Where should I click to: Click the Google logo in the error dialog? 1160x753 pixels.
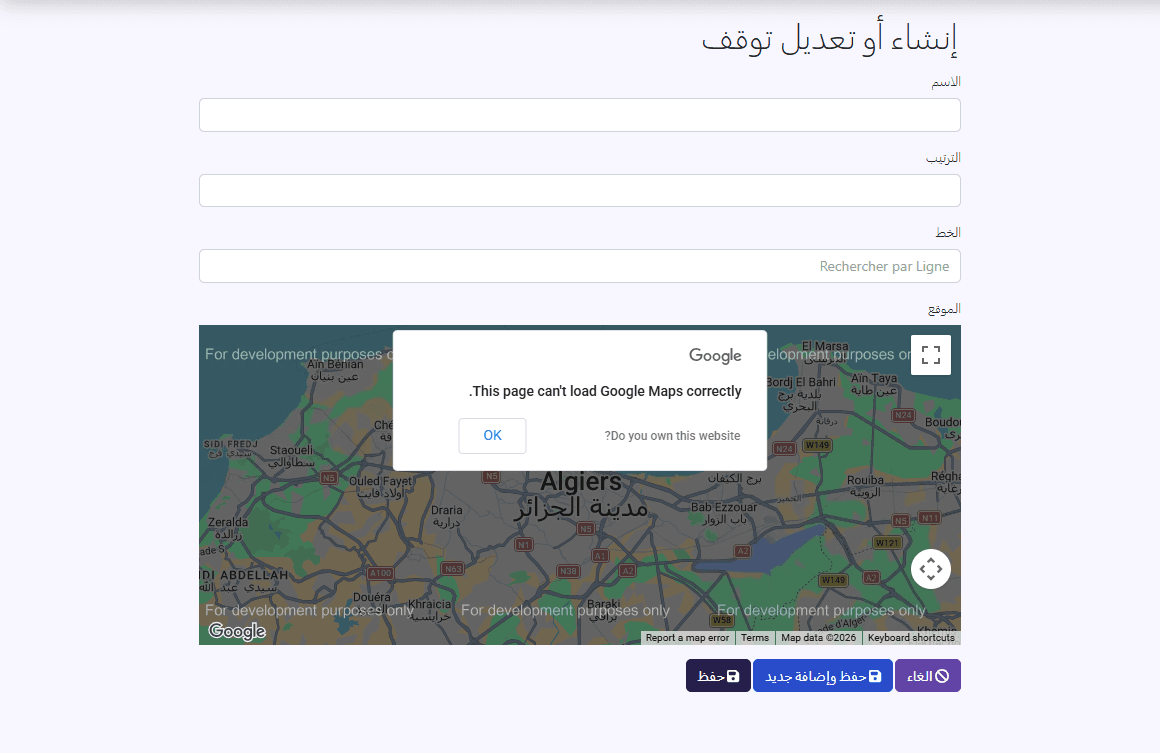click(x=715, y=356)
